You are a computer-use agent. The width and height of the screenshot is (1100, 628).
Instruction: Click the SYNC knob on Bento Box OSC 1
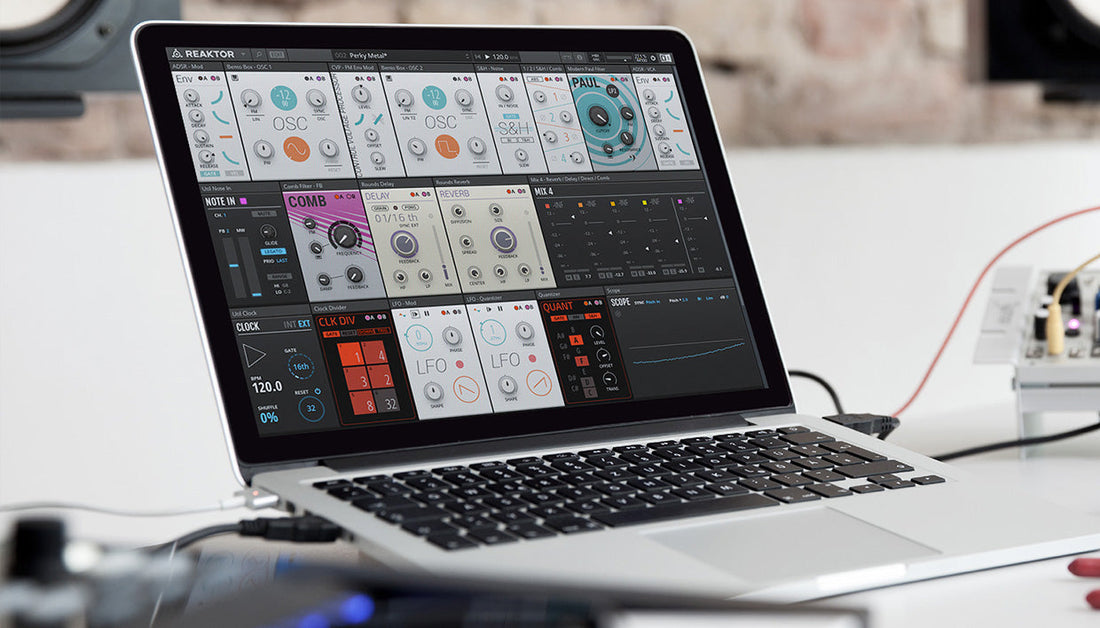tap(316, 98)
